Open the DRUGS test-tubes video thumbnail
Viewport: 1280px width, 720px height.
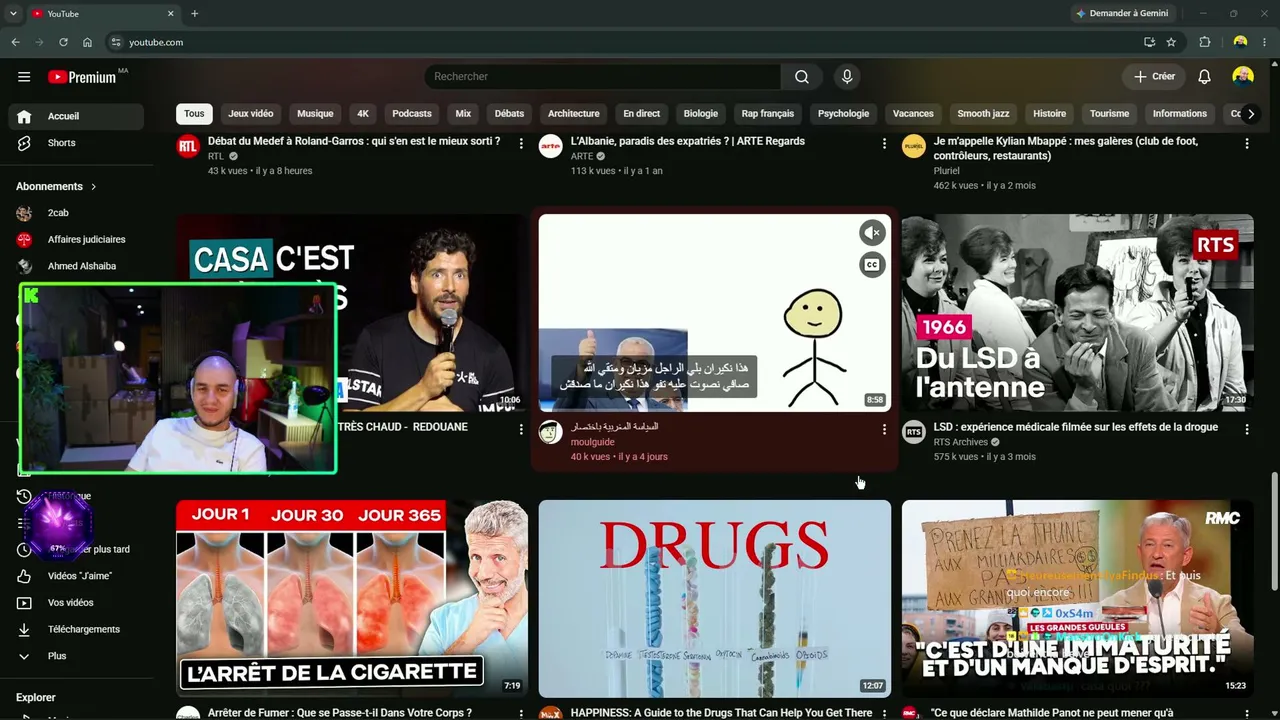pos(715,599)
